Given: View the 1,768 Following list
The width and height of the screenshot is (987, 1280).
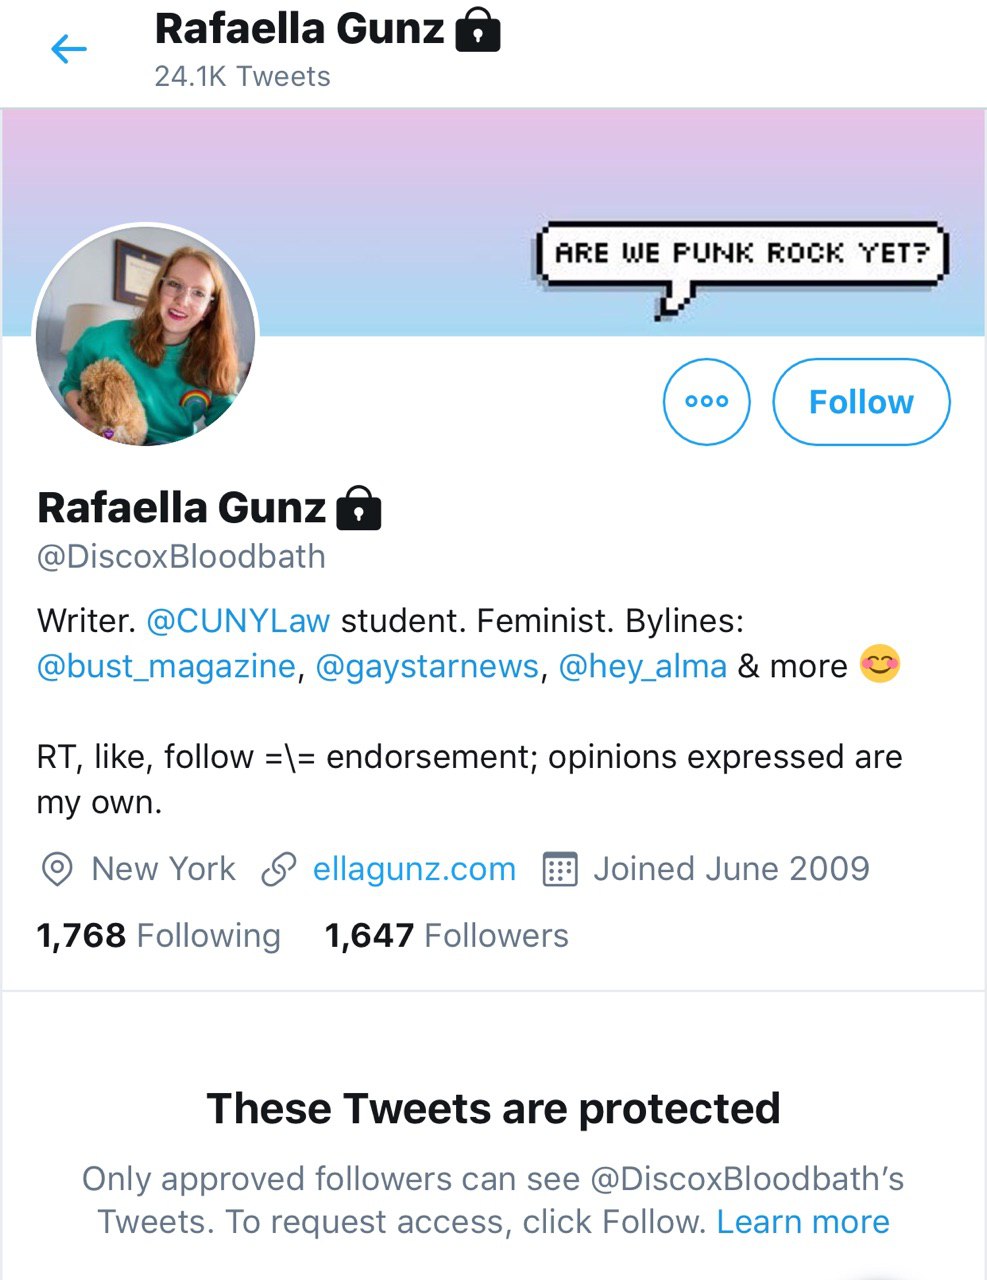Looking at the screenshot, I should [158, 936].
